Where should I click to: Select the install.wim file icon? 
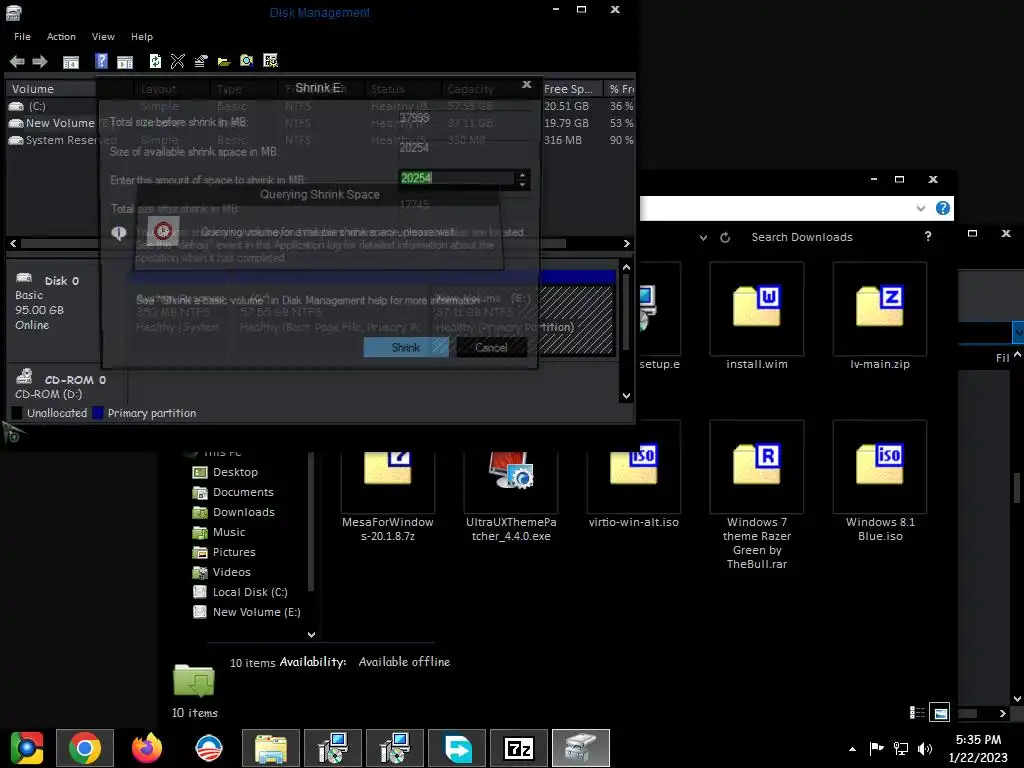(757, 308)
